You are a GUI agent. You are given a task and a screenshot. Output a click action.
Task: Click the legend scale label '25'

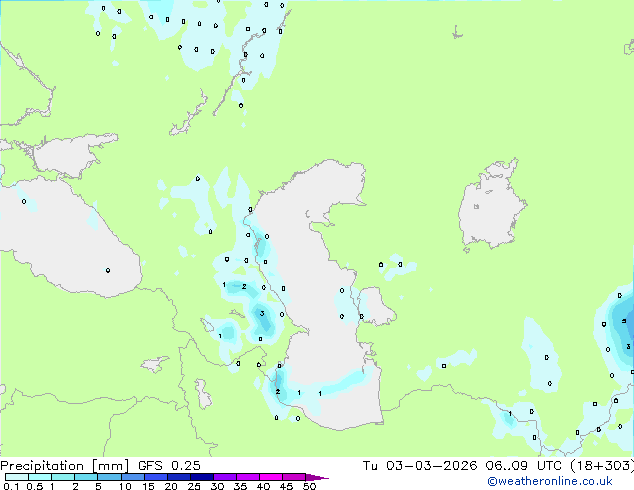click(x=194, y=486)
